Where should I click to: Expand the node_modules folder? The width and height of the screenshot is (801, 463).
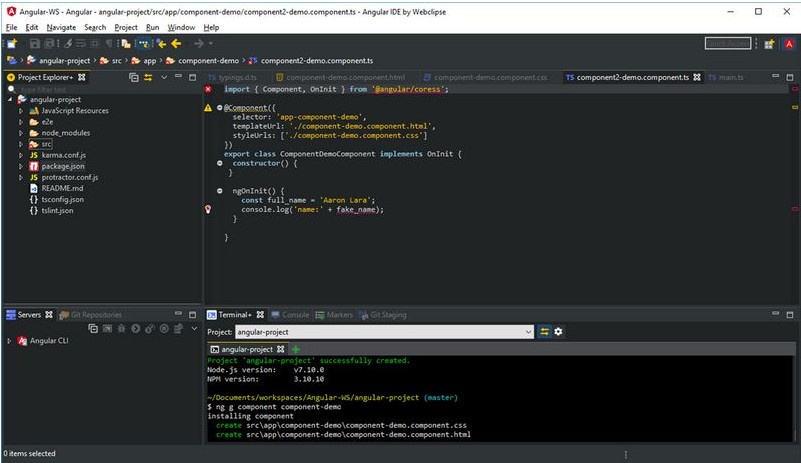tap(20, 133)
